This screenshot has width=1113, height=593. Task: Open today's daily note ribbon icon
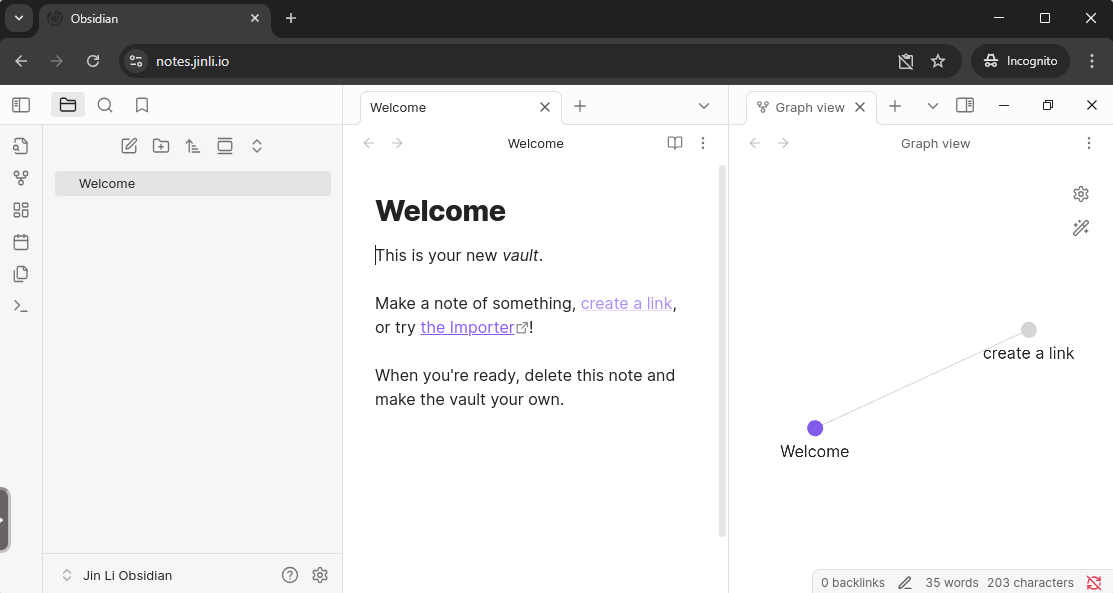coord(21,242)
